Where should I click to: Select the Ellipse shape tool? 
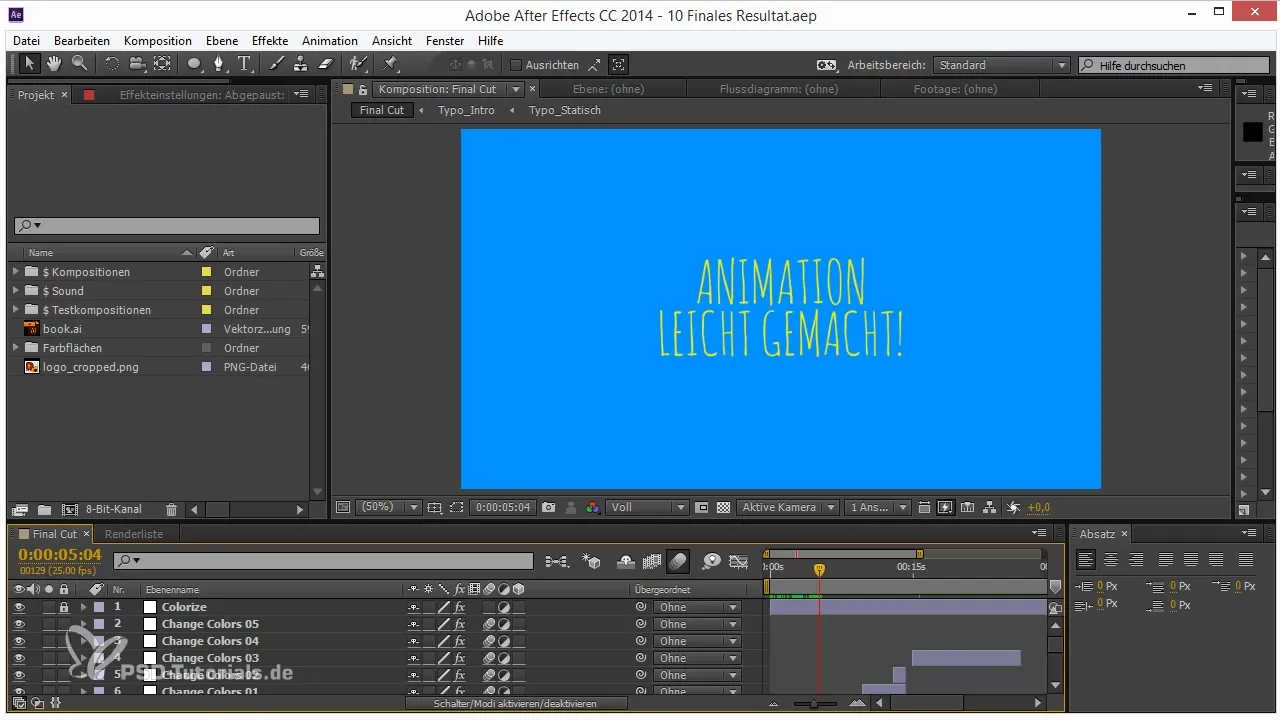[x=195, y=64]
